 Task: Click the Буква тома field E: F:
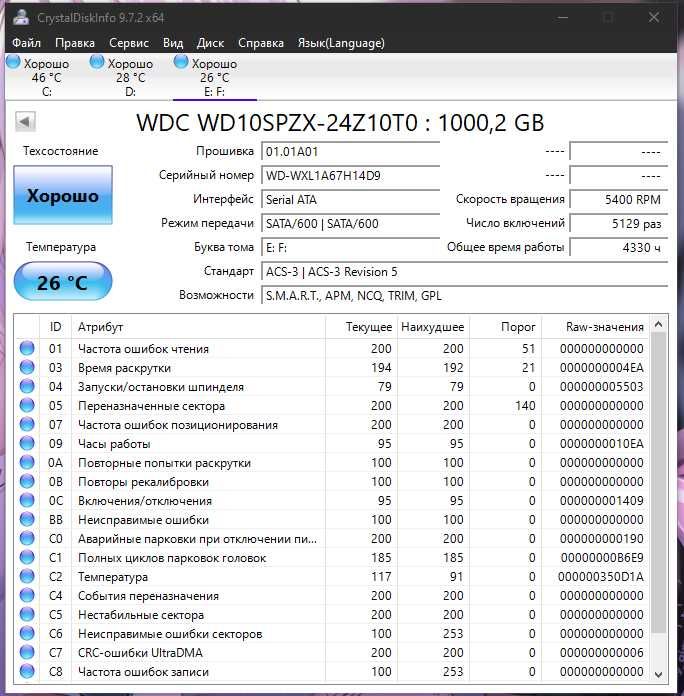351,248
